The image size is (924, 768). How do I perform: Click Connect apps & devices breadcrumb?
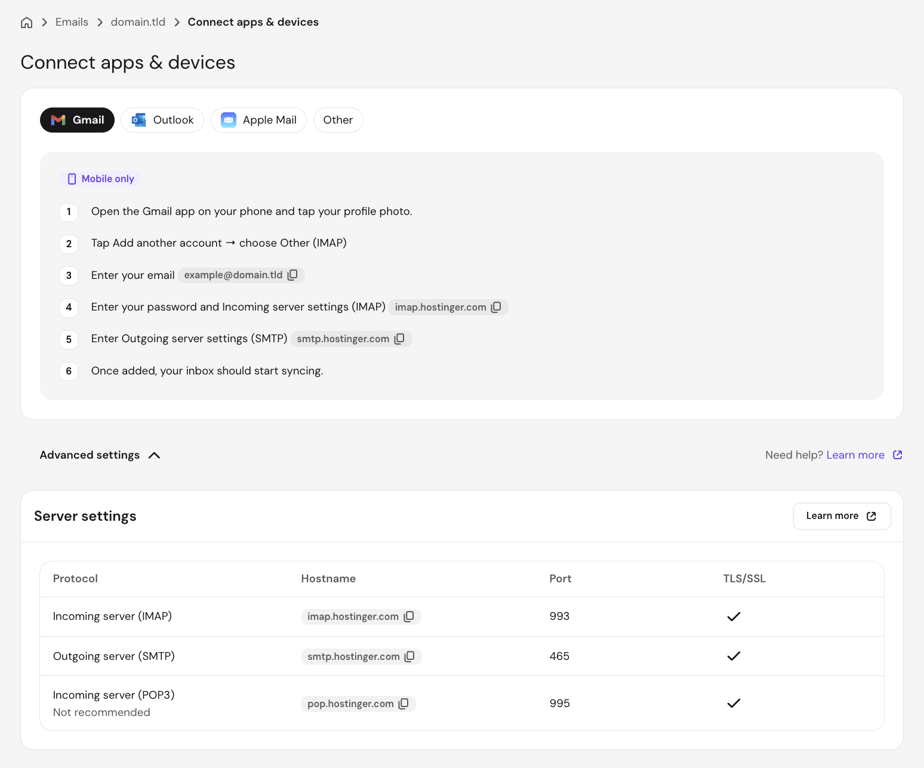[x=253, y=22]
